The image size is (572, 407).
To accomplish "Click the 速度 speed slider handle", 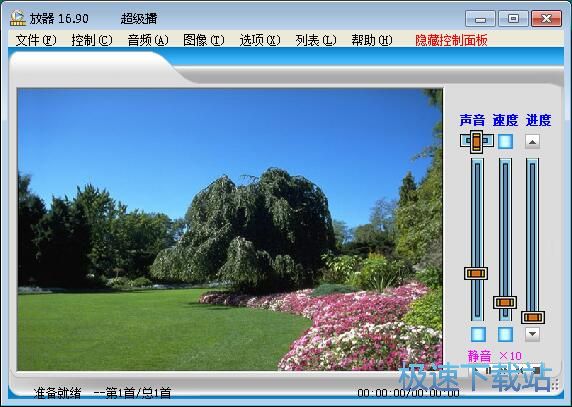I will pos(505,302).
